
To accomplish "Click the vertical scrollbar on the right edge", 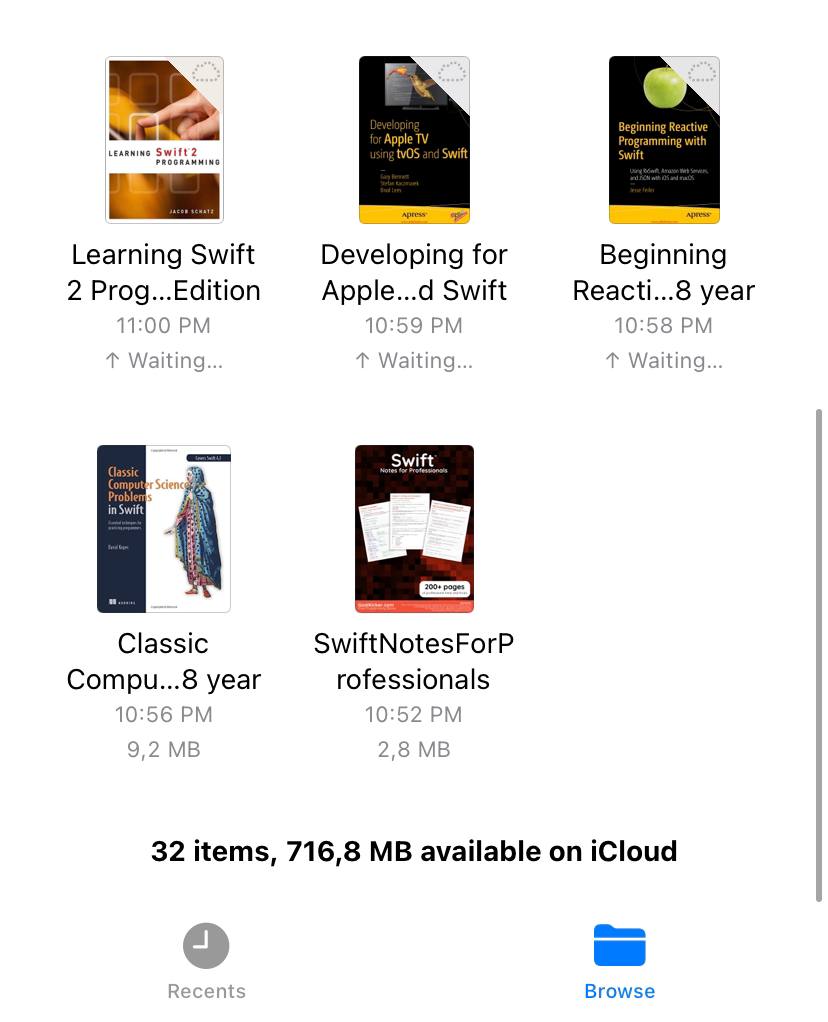I will (x=819, y=655).
